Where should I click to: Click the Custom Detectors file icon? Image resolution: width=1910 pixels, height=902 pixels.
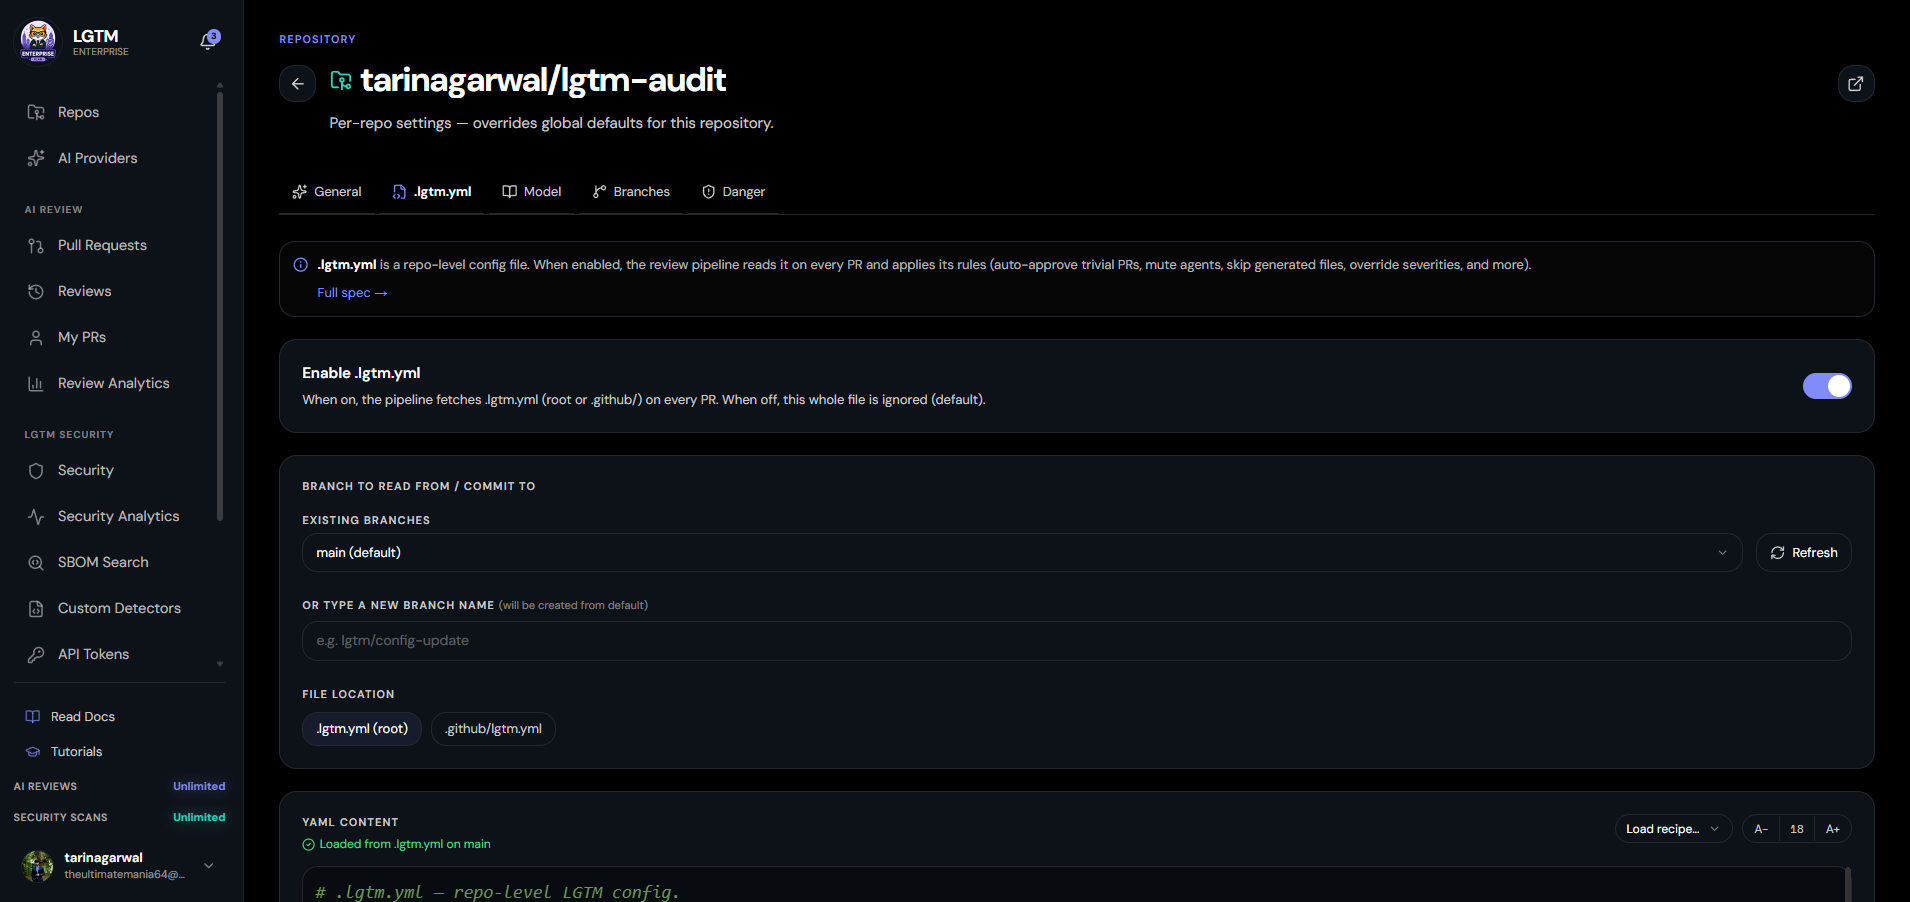[x=36, y=608]
